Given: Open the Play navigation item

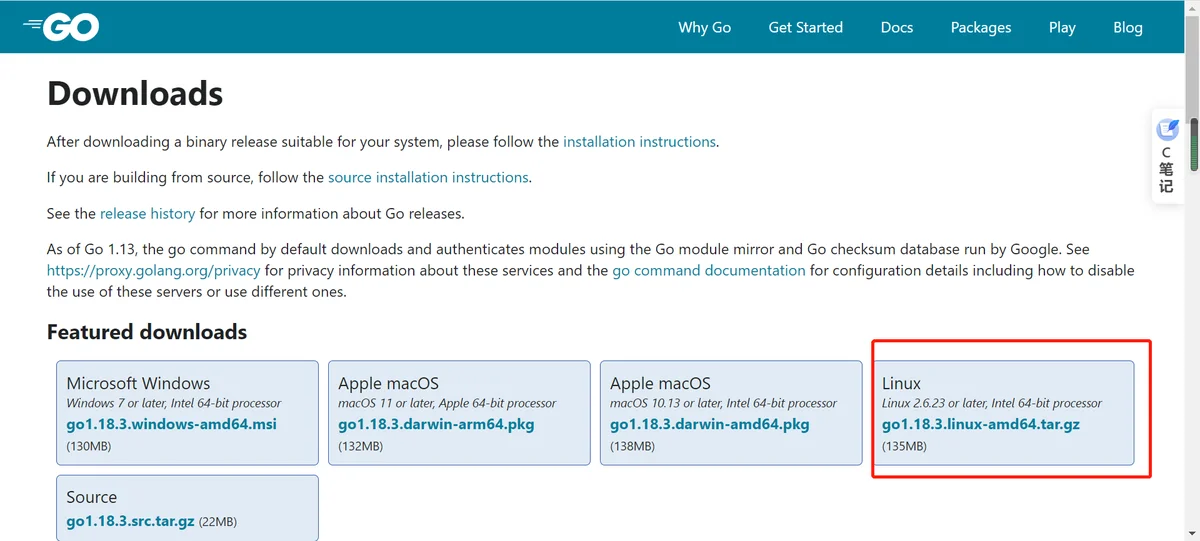Looking at the screenshot, I should 1062,27.
